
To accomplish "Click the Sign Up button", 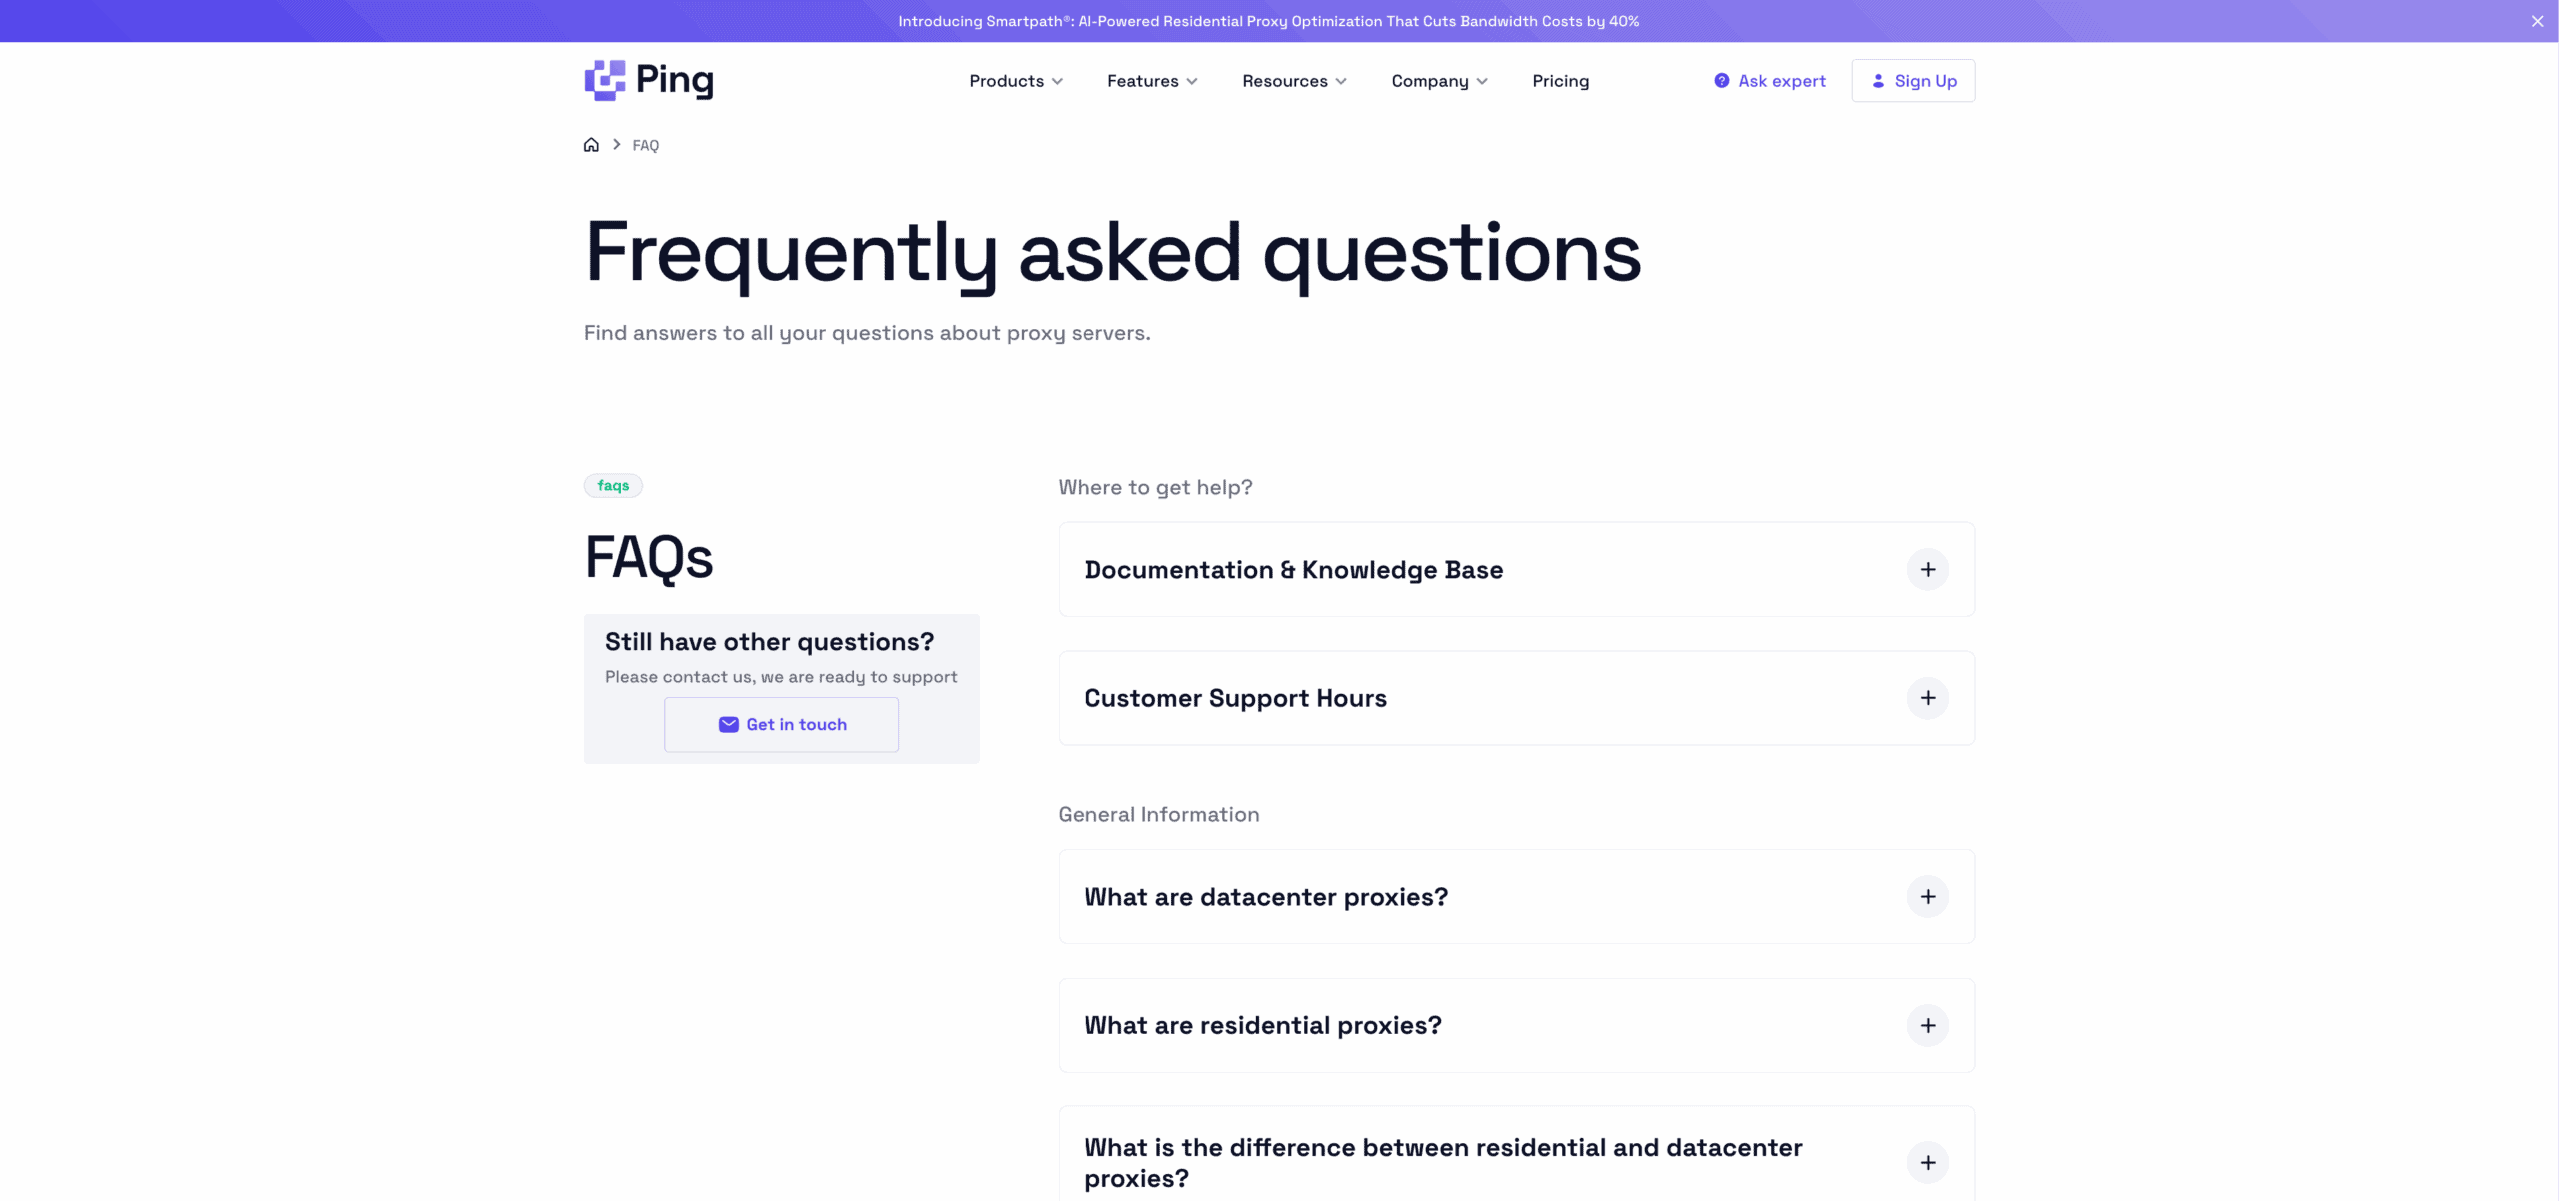I will point(1913,81).
